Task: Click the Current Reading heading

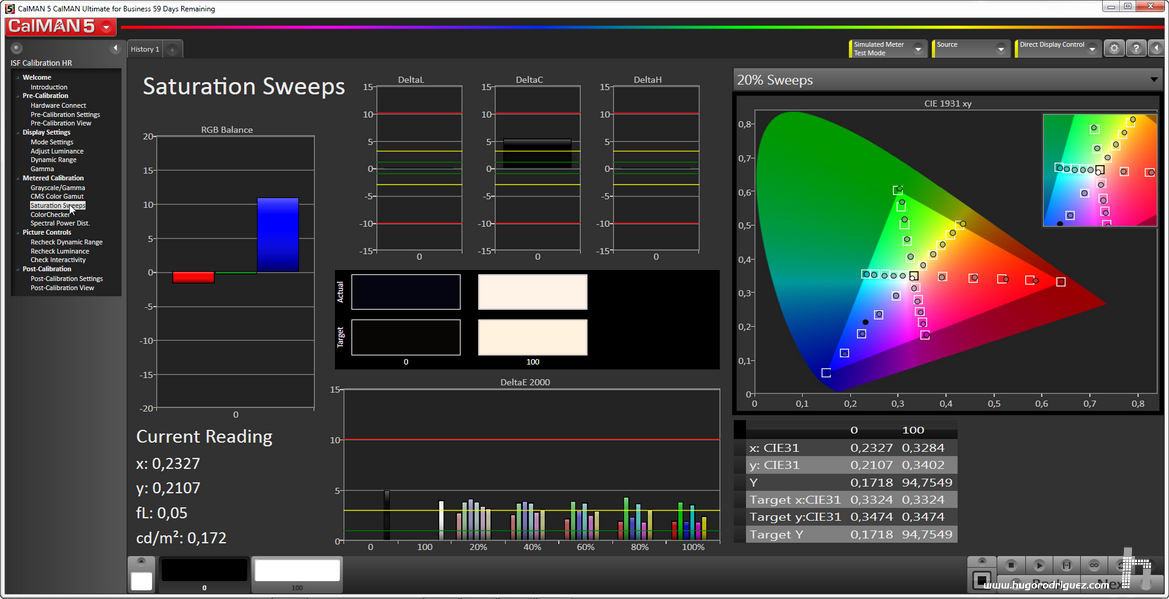Action: point(204,436)
